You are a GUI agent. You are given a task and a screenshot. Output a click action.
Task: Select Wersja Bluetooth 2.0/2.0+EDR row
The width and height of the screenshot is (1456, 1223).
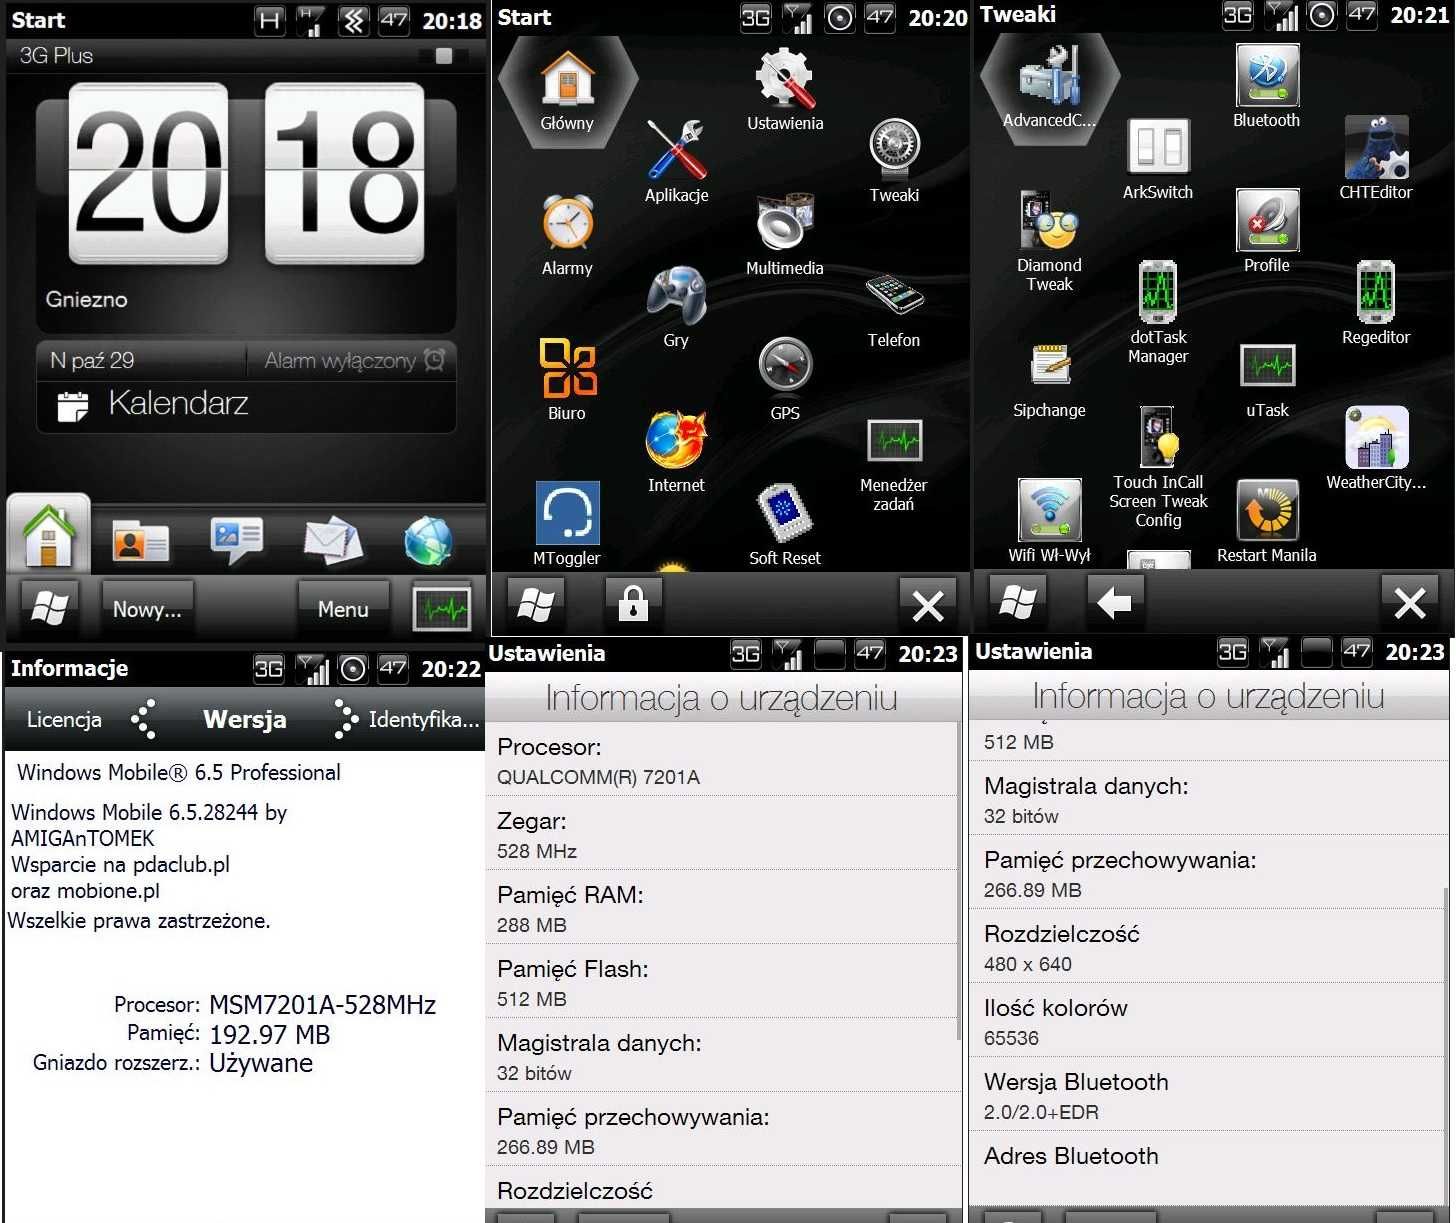[1208, 1096]
